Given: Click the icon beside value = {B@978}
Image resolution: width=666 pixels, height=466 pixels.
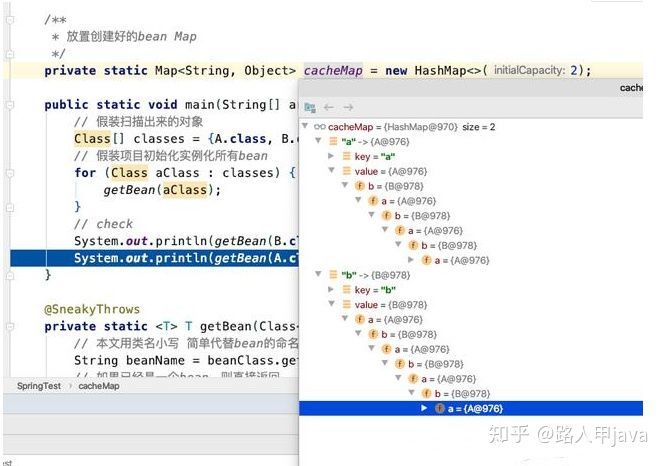Looking at the screenshot, I should coord(347,305).
